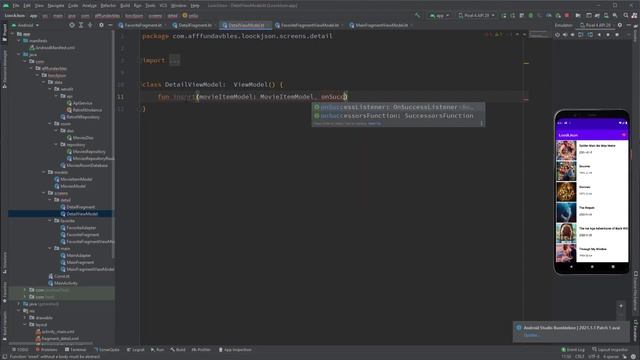This screenshot has height=360, width=640.
Task: Open the app run configuration dropdown
Action: pos(439,16)
